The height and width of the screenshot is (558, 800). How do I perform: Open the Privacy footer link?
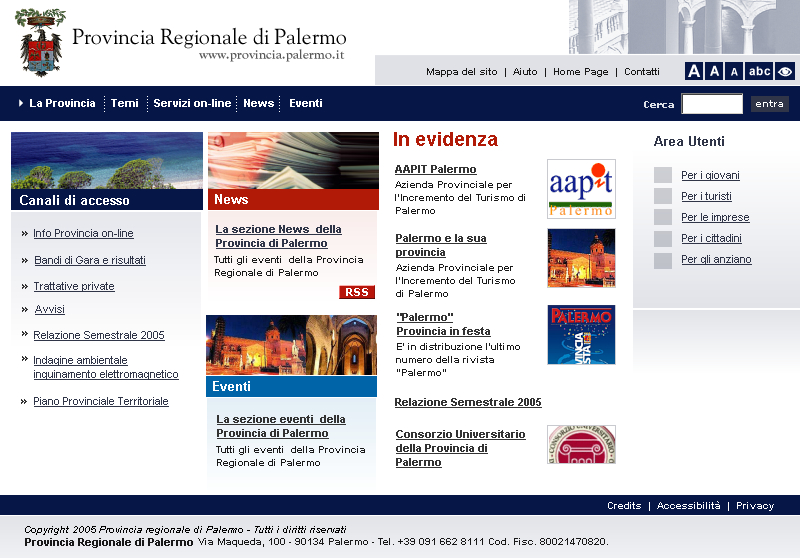(x=755, y=505)
